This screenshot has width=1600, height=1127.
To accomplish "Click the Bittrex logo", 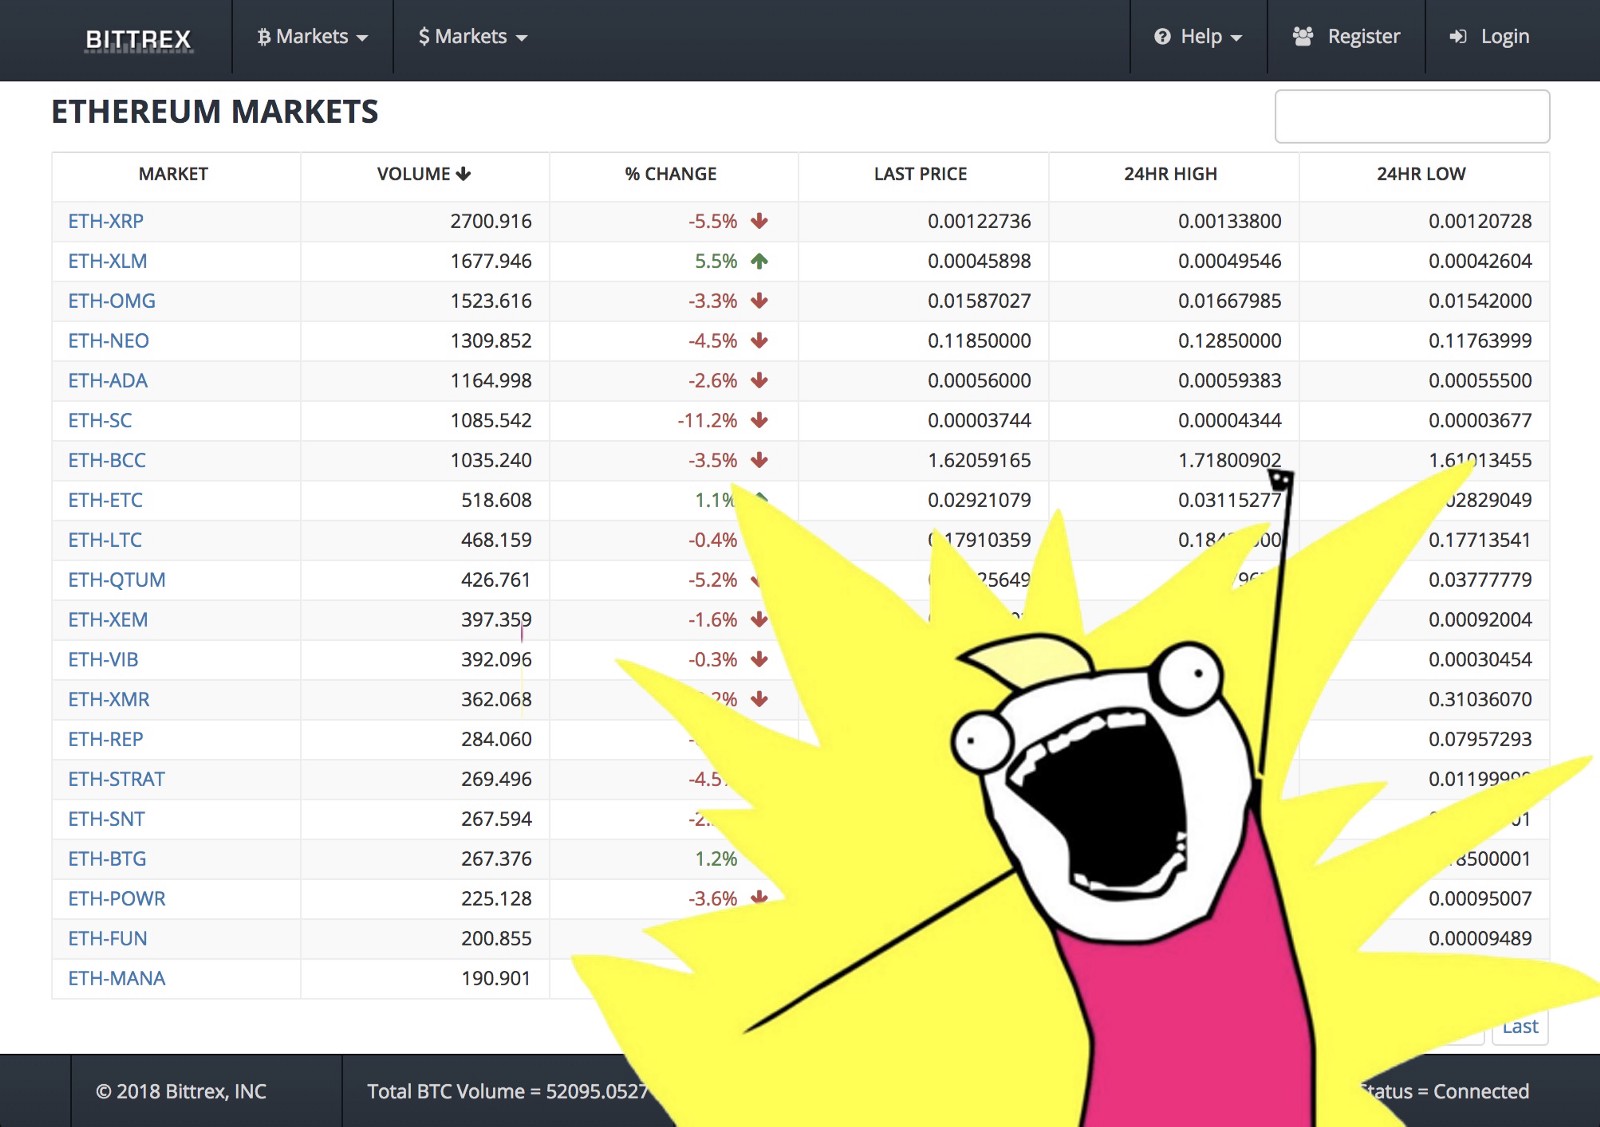I will click(x=138, y=39).
